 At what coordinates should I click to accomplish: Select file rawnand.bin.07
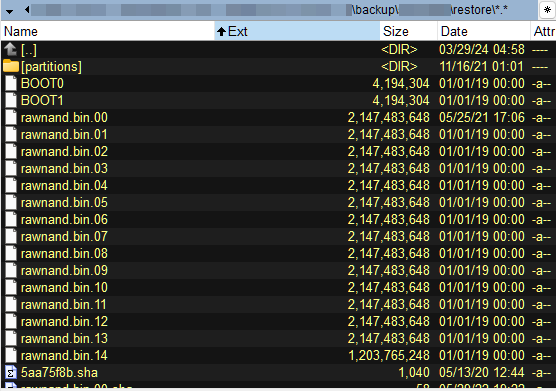64,237
